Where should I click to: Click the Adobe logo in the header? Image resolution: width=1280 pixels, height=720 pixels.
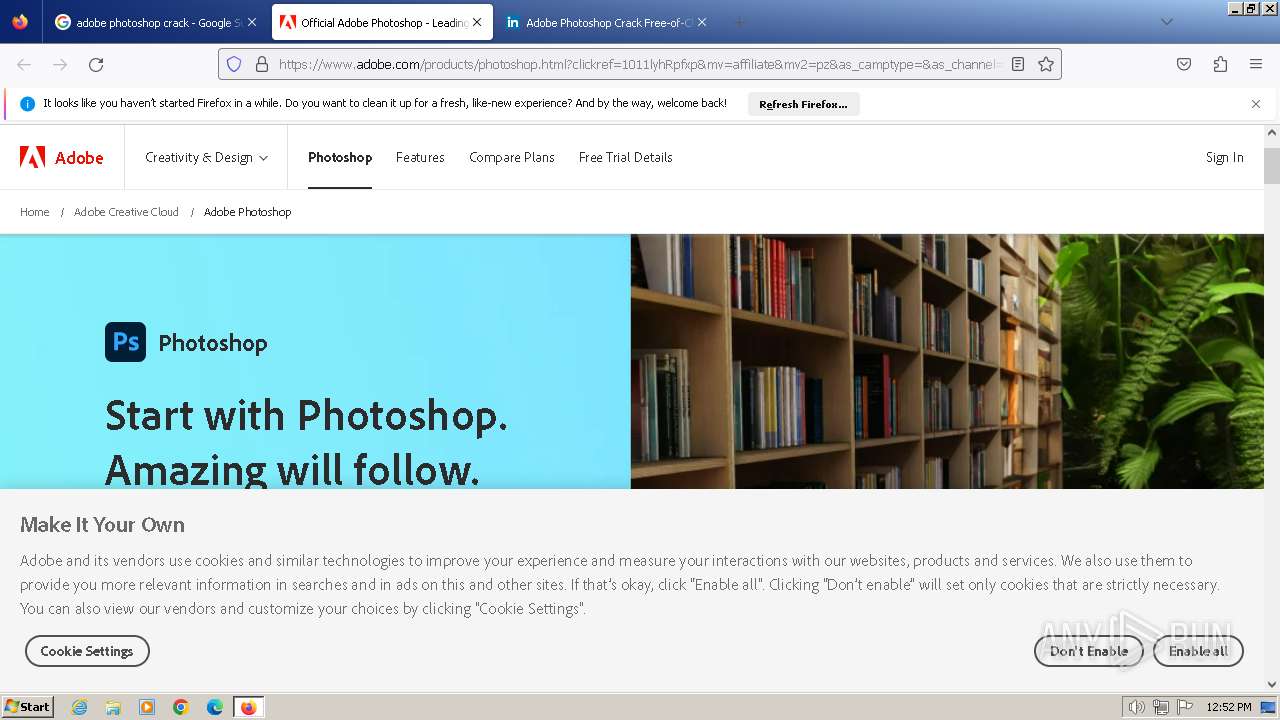(62, 157)
